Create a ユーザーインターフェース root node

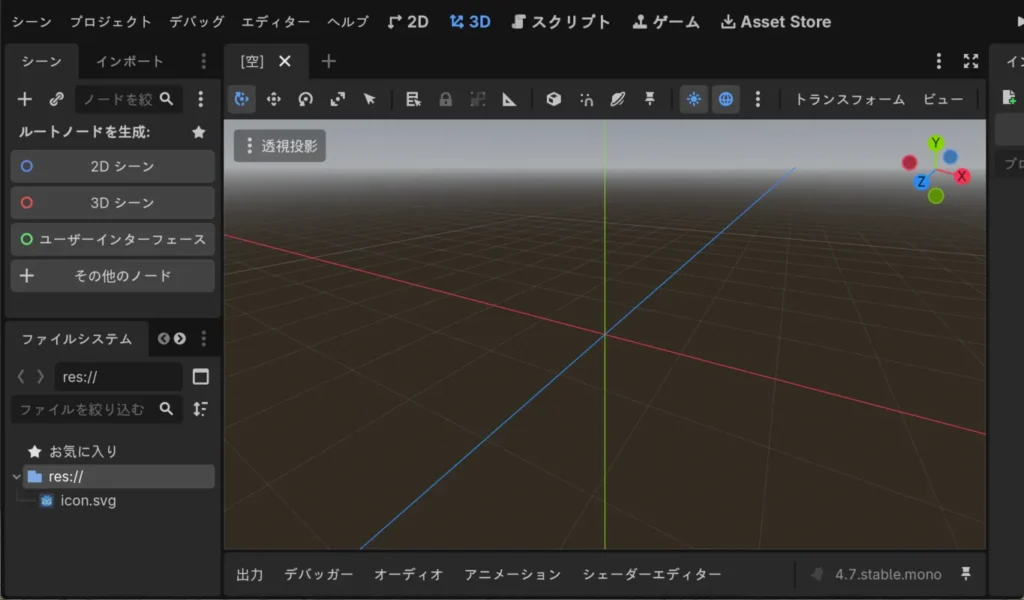point(112,240)
